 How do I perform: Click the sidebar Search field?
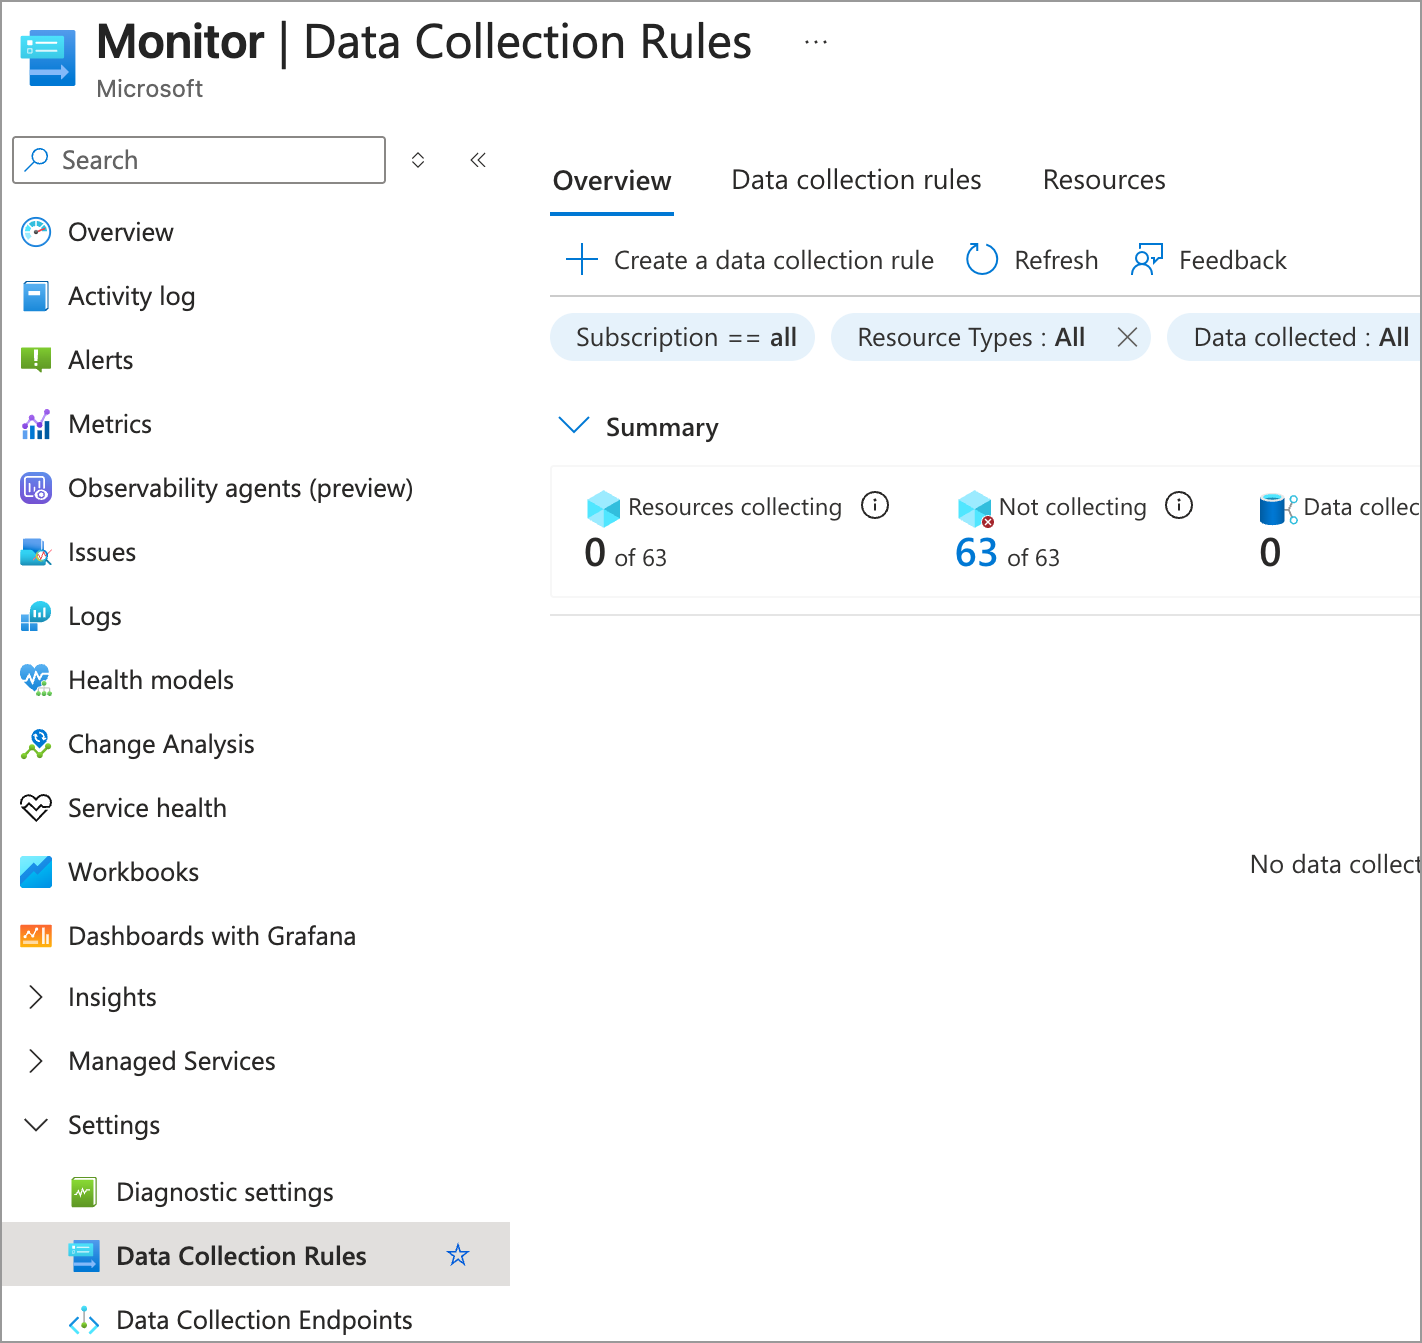coord(199,160)
